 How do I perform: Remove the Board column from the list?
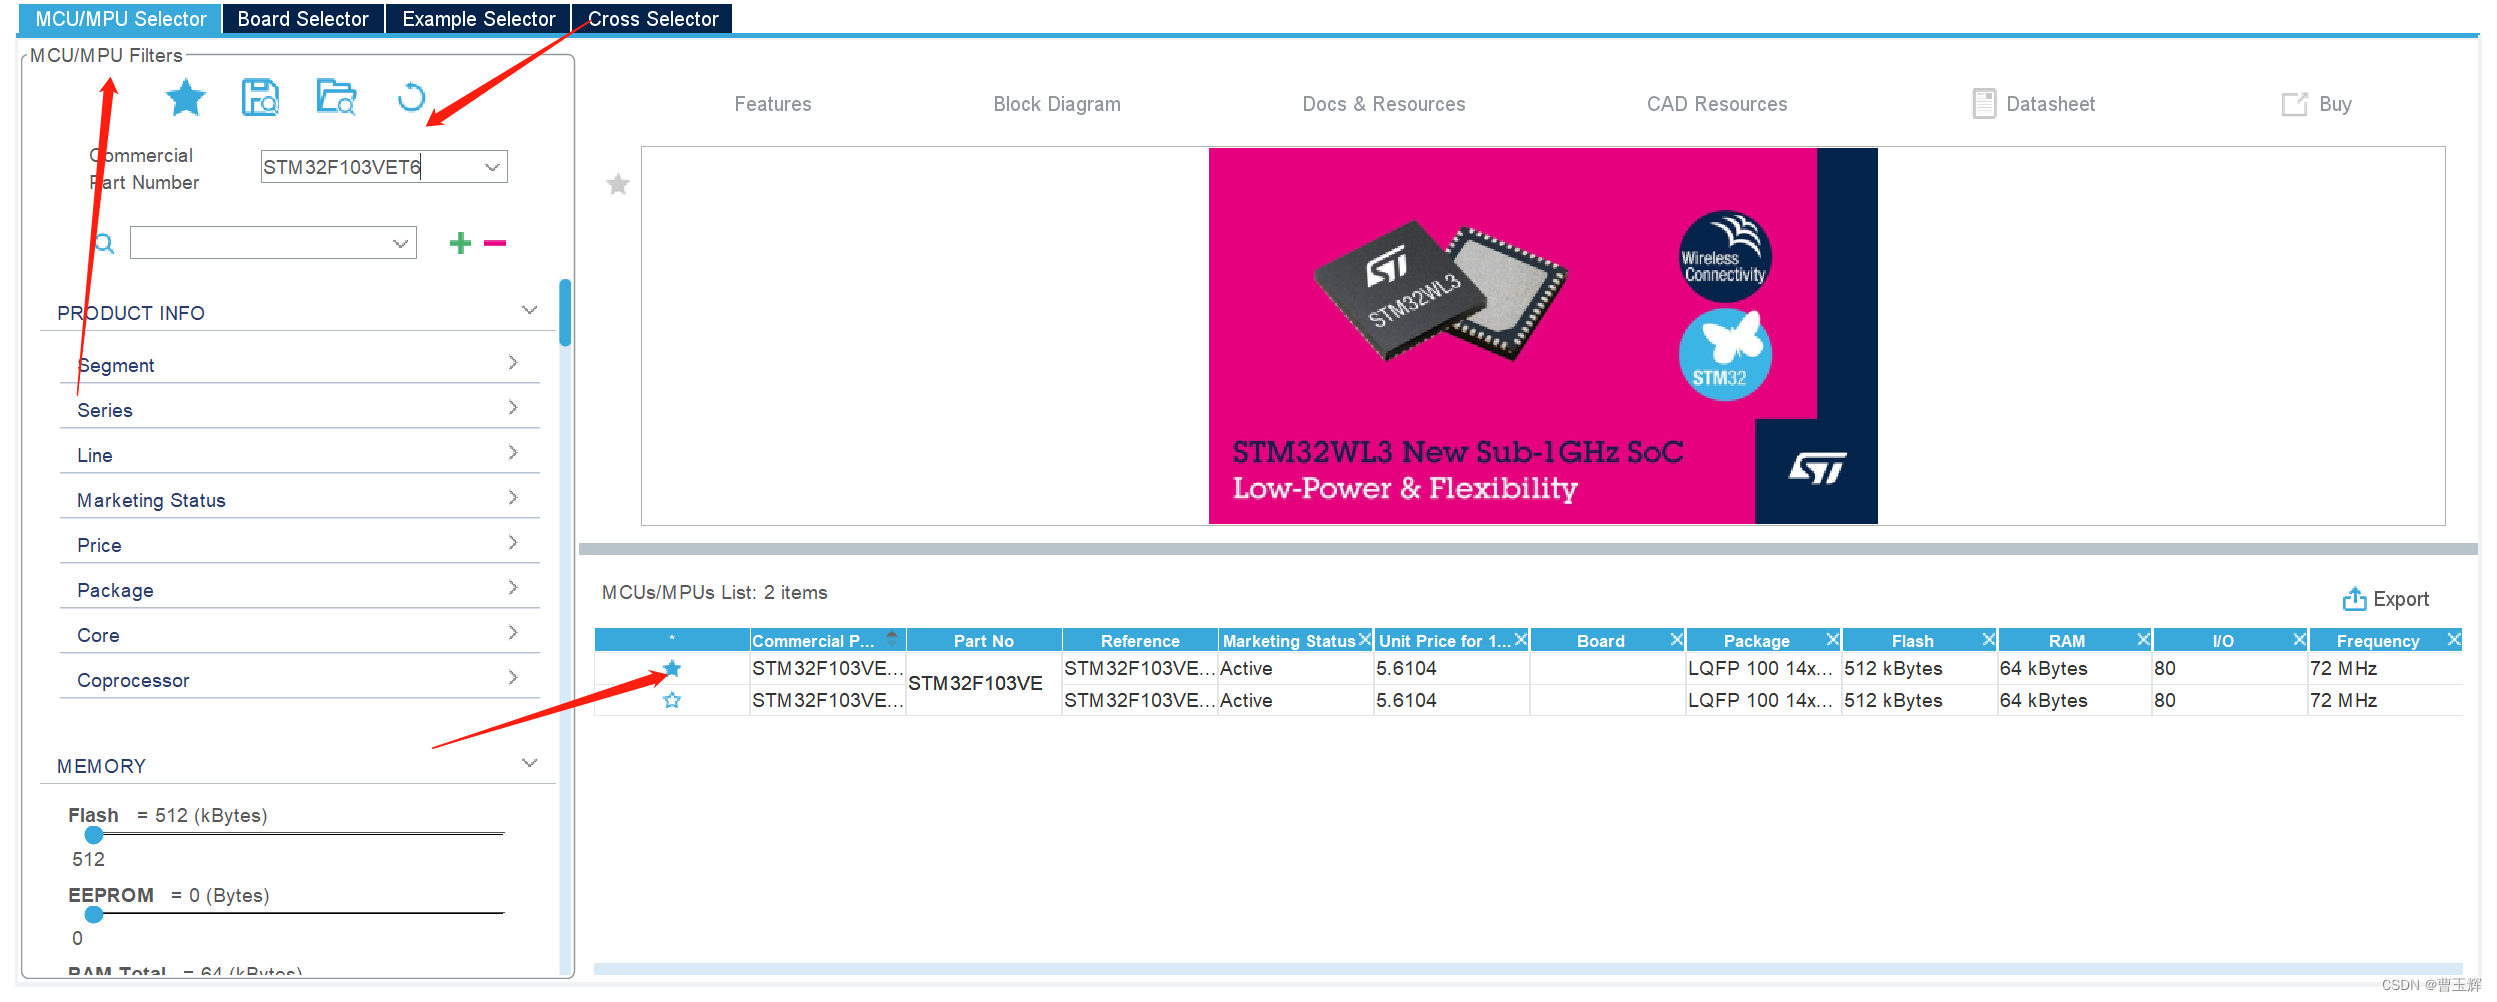point(1677,640)
